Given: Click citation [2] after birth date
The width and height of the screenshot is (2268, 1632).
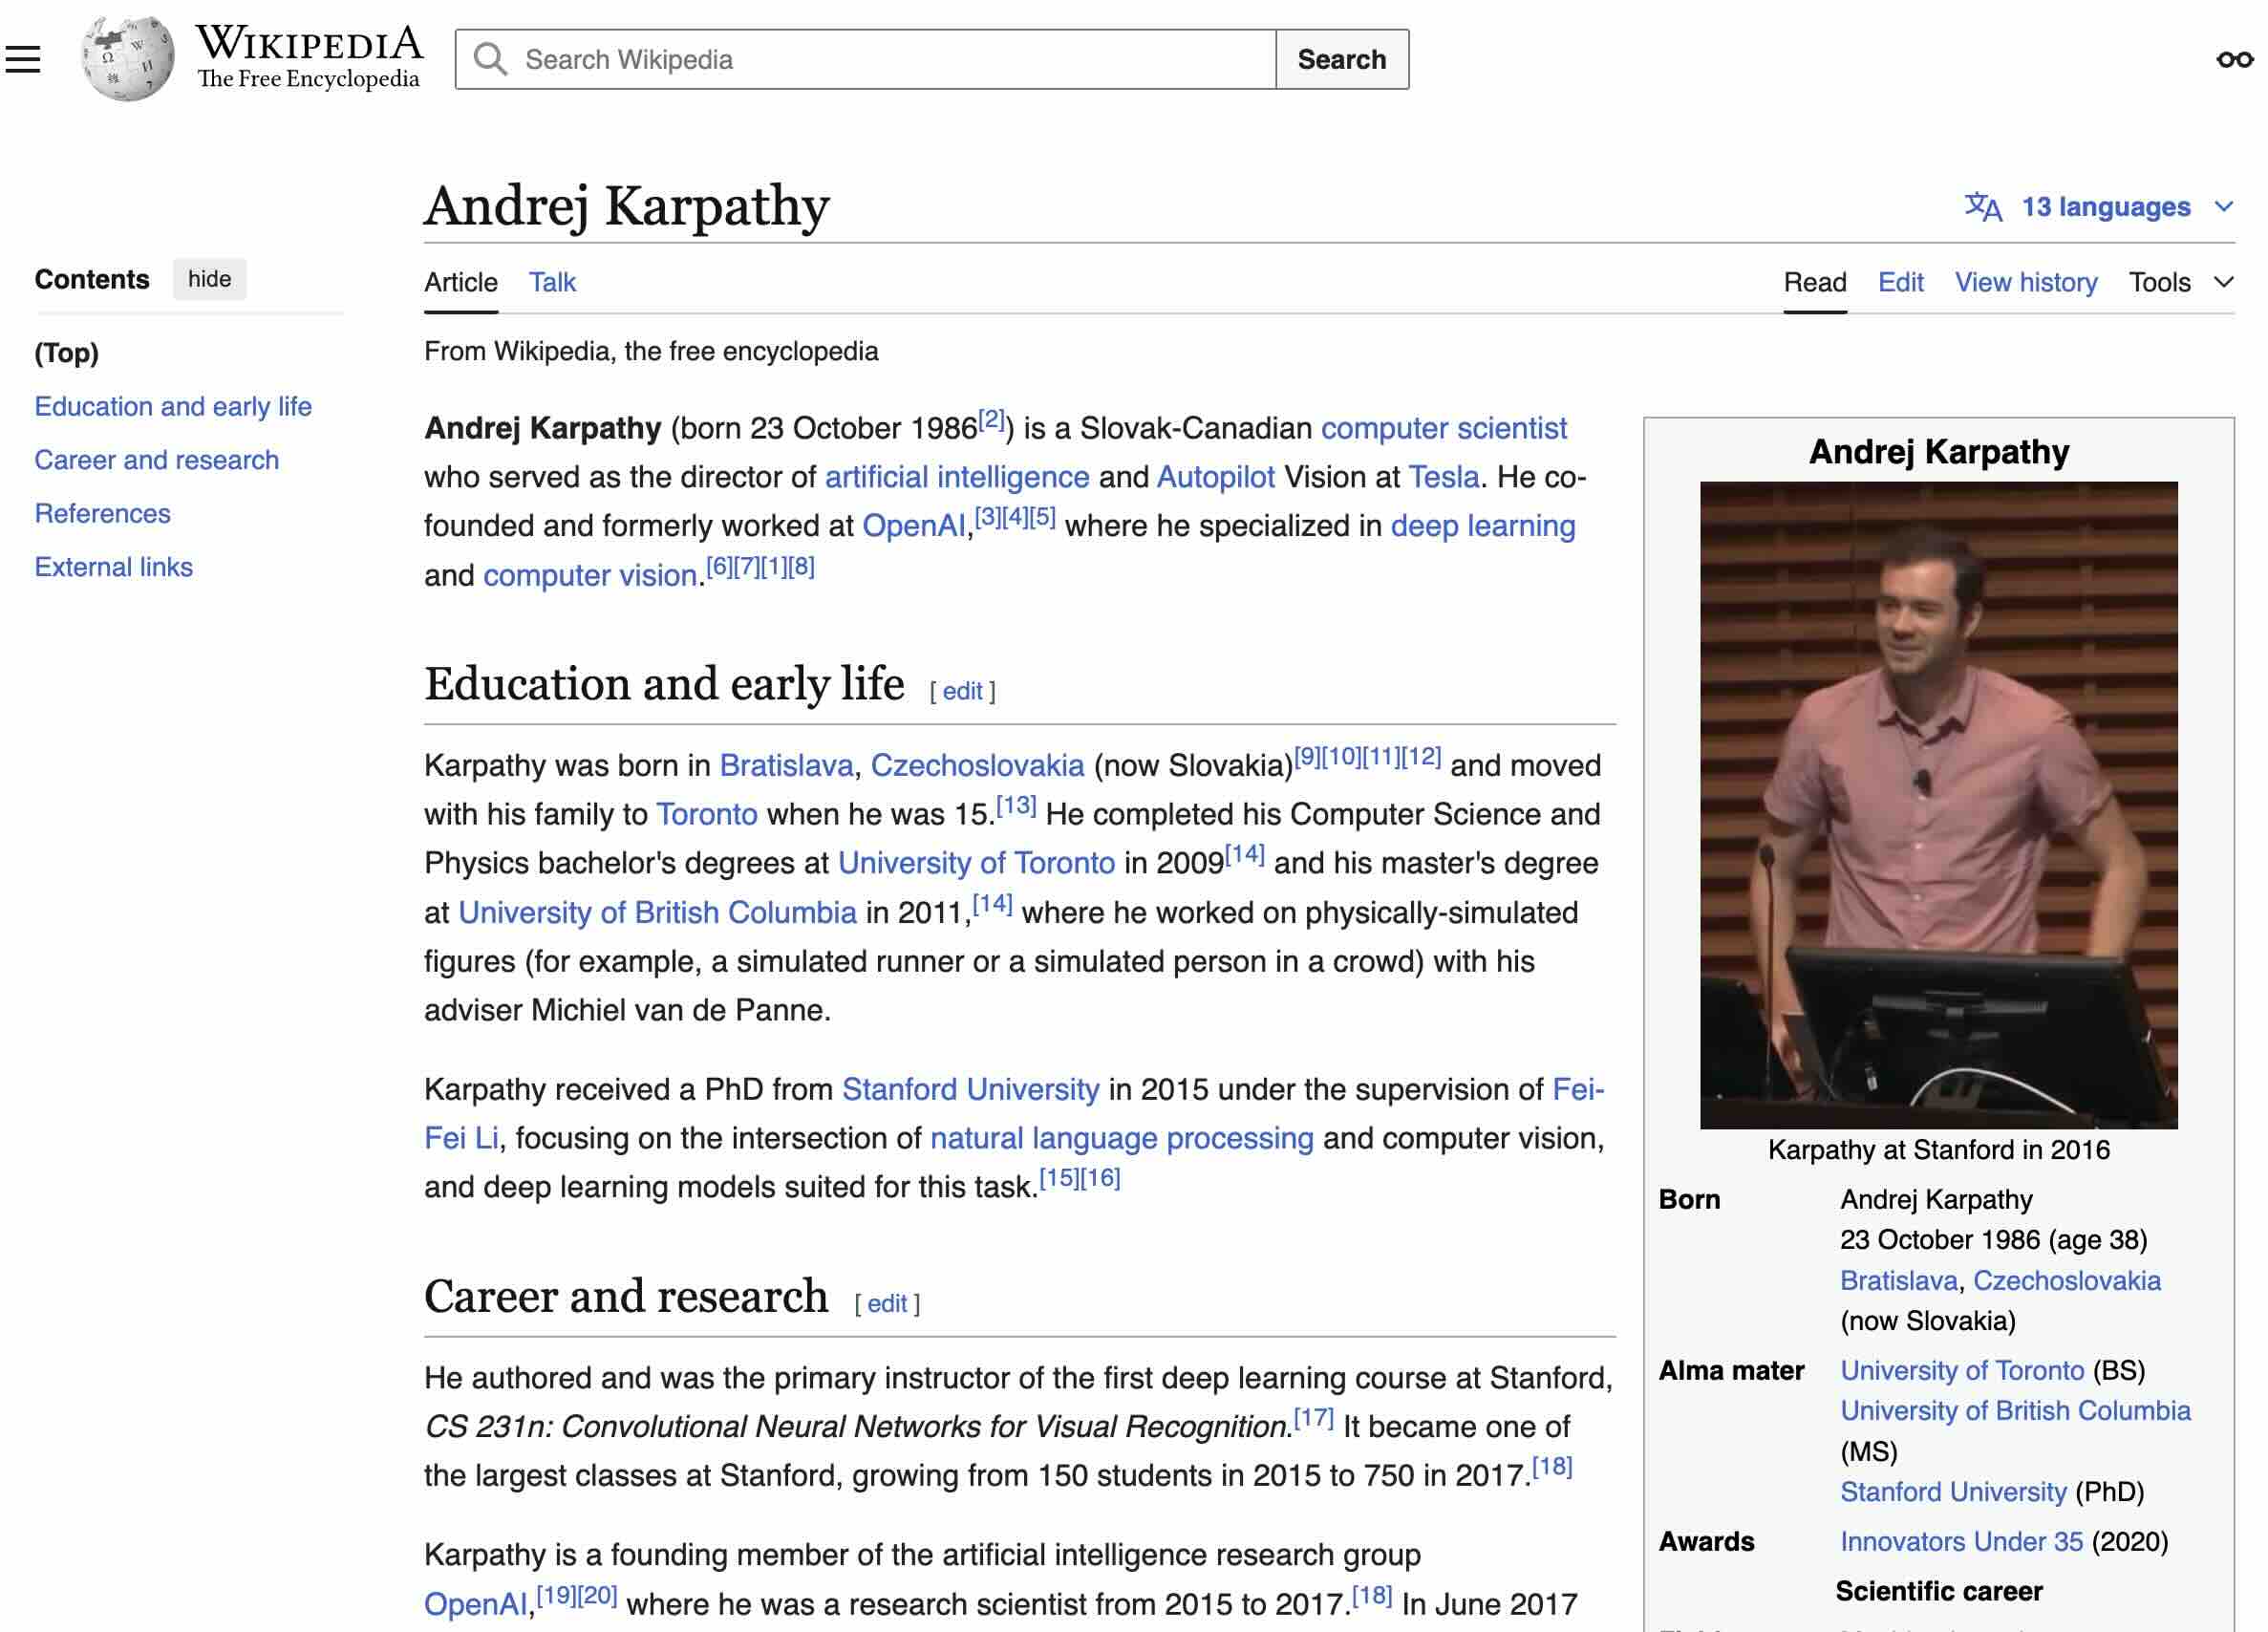Looking at the screenshot, I should (x=991, y=420).
